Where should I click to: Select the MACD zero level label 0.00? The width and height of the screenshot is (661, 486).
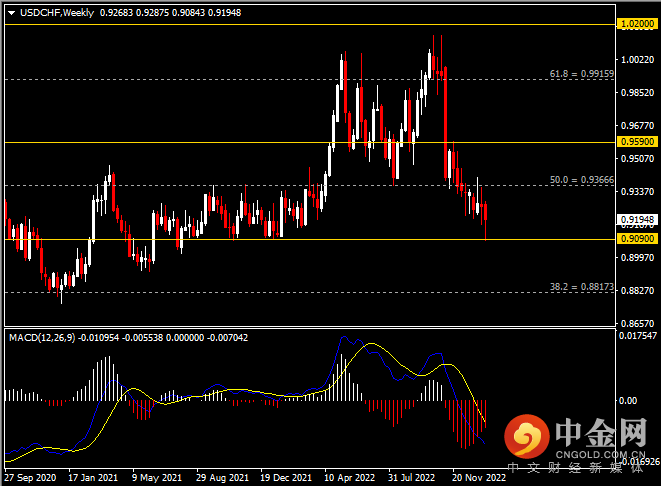tap(628, 400)
